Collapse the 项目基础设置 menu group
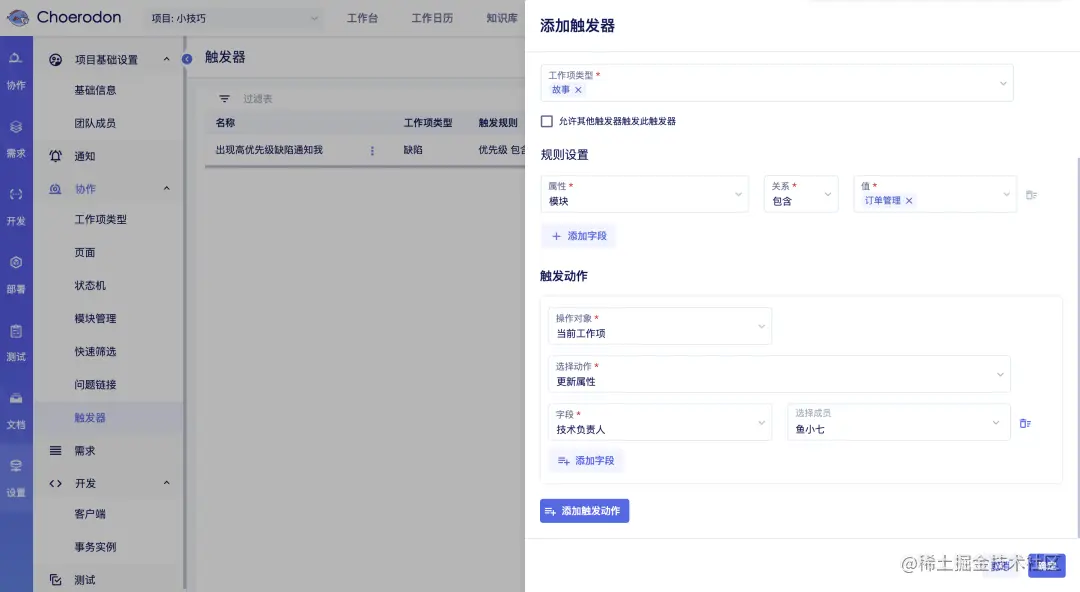The width and height of the screenshot is (1080, 592). [x=166, y=59]
